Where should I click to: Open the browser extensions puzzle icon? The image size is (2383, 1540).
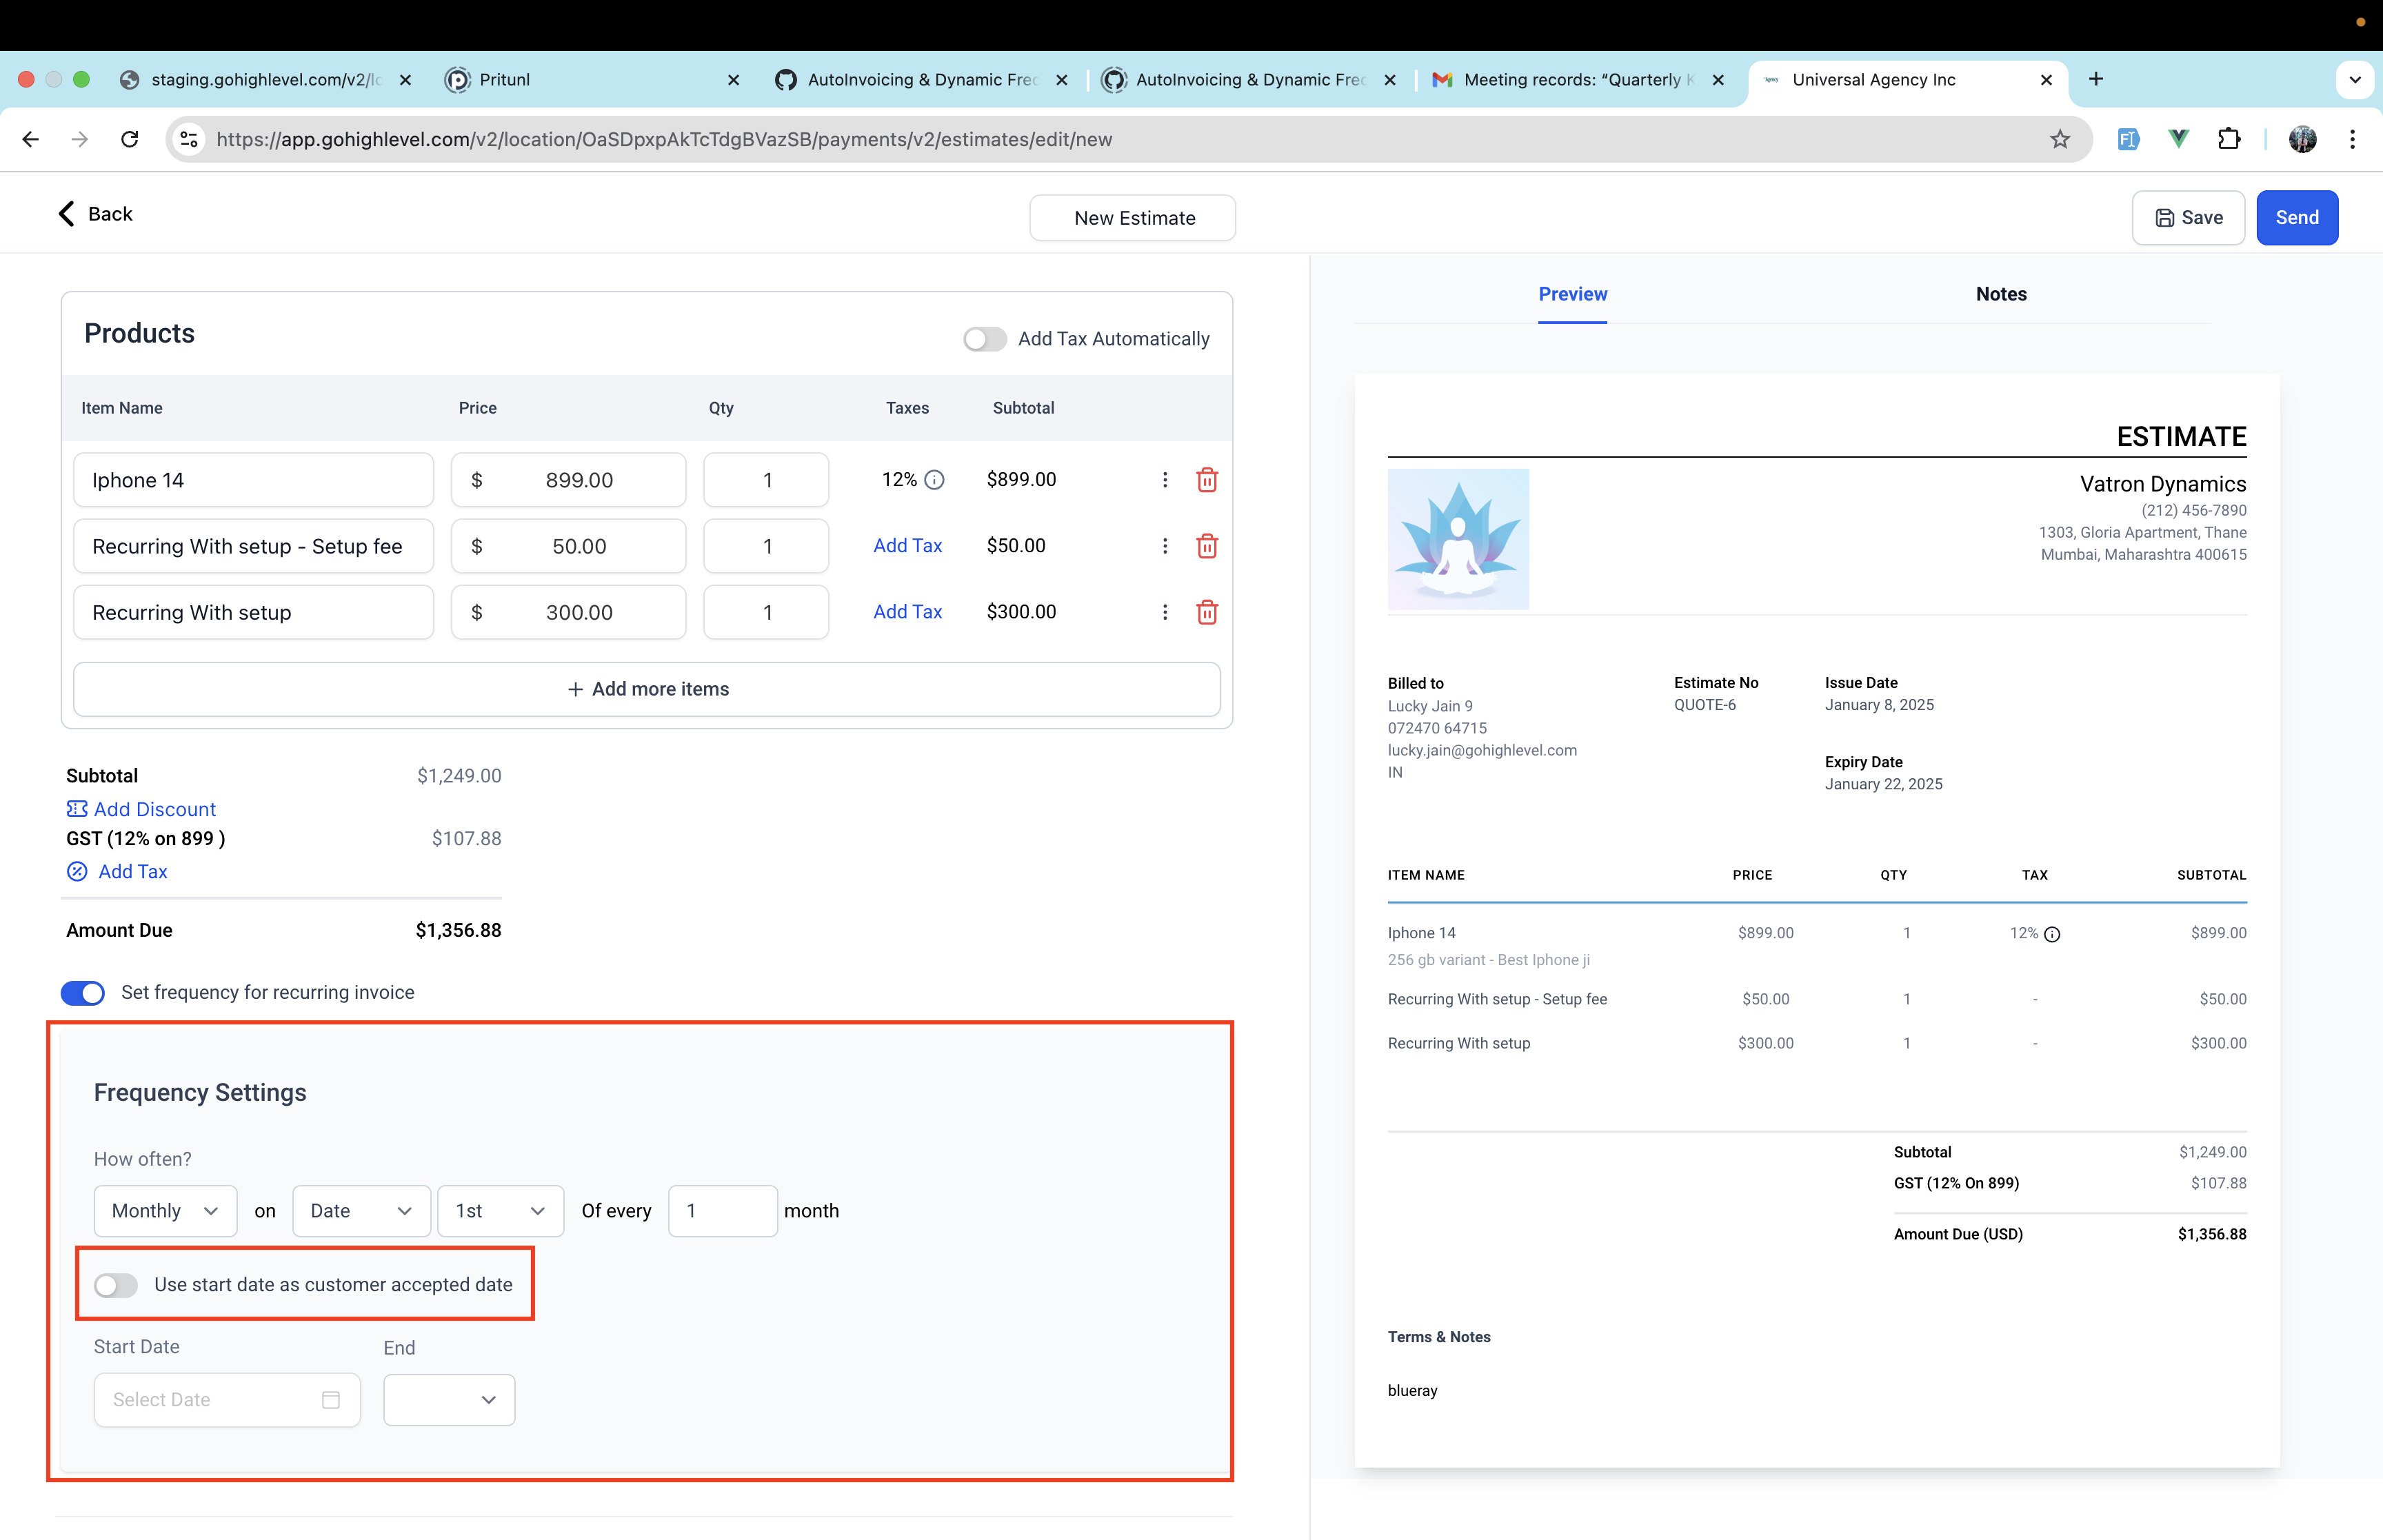[x=2229, y=139]
